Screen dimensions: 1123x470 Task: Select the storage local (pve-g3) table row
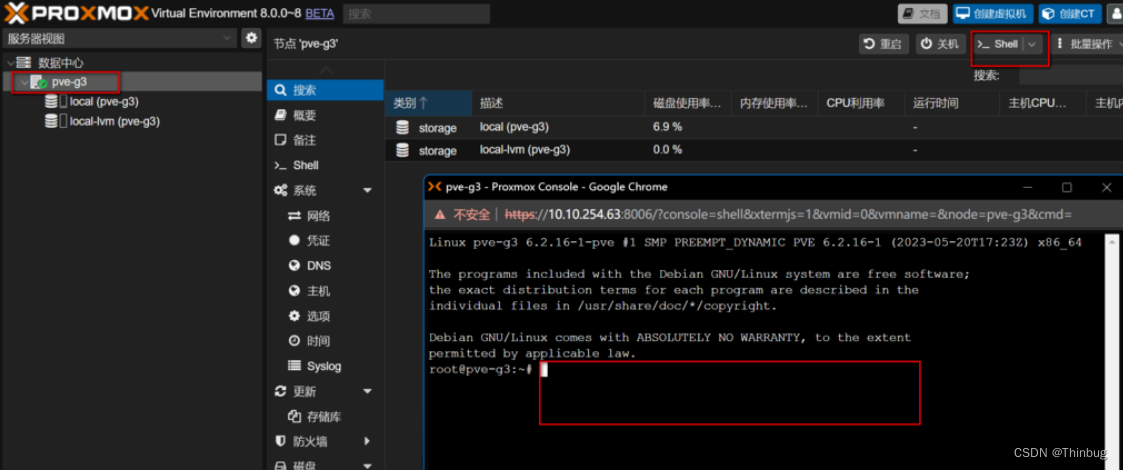coord(753,128)
